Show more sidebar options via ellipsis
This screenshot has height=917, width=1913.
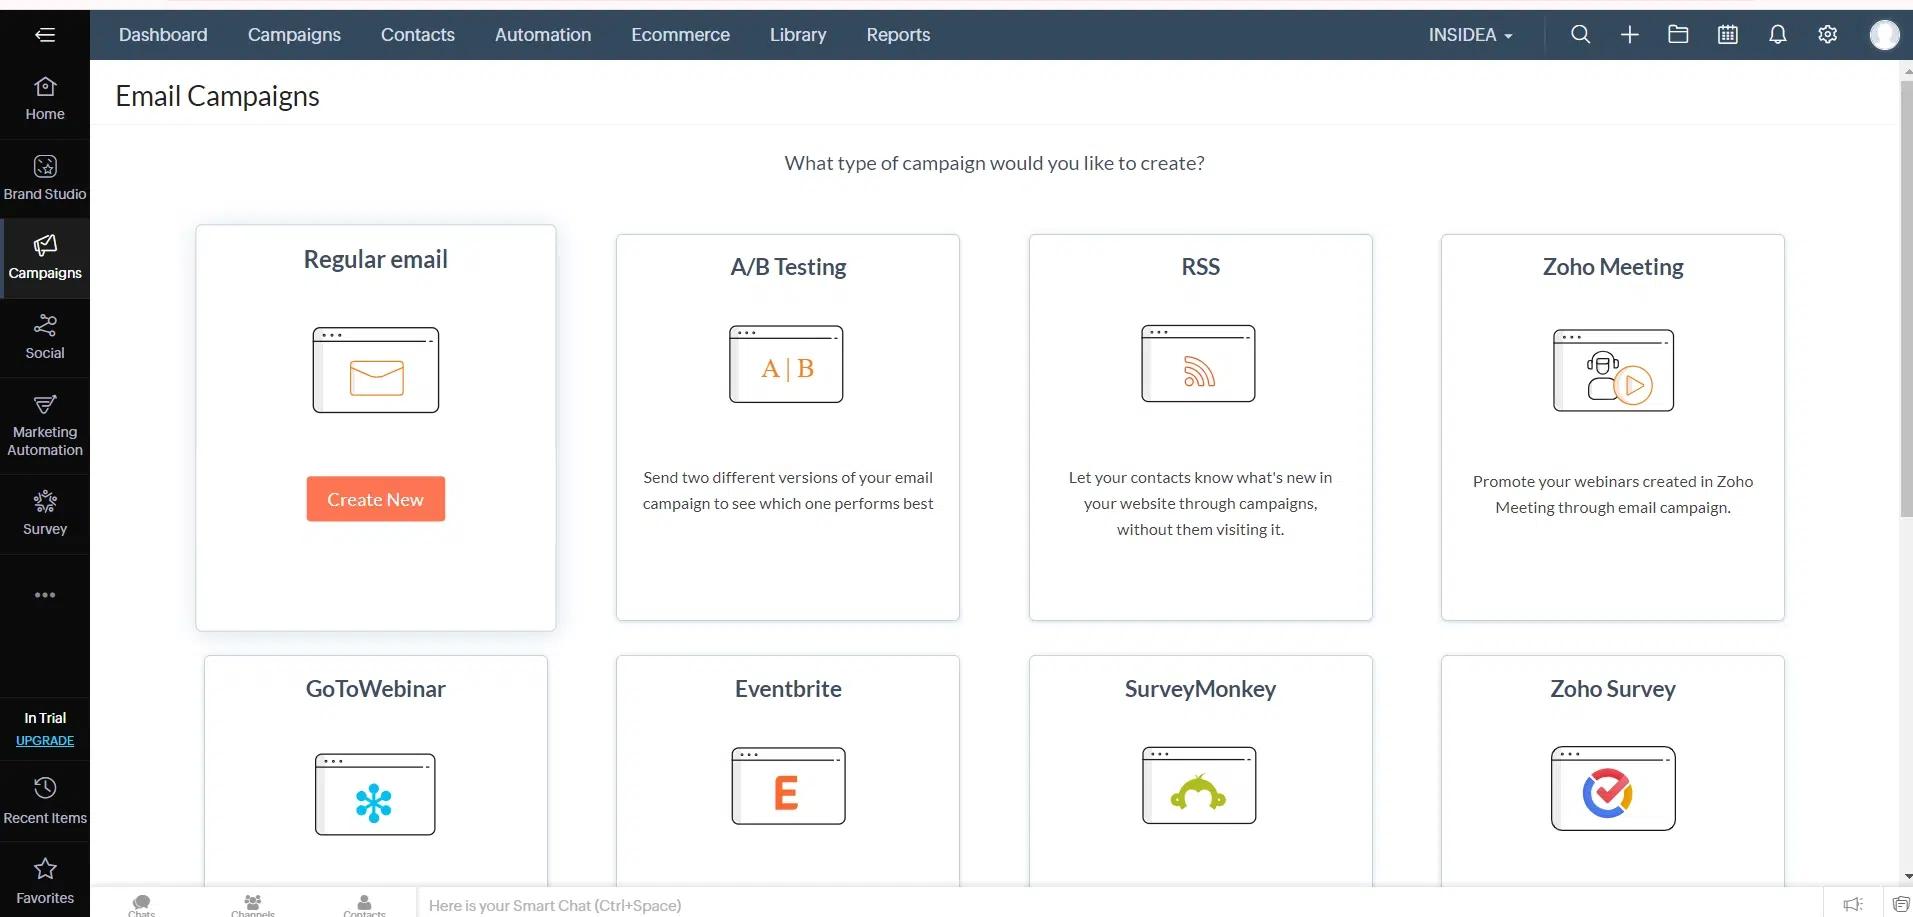pos(45,595)
